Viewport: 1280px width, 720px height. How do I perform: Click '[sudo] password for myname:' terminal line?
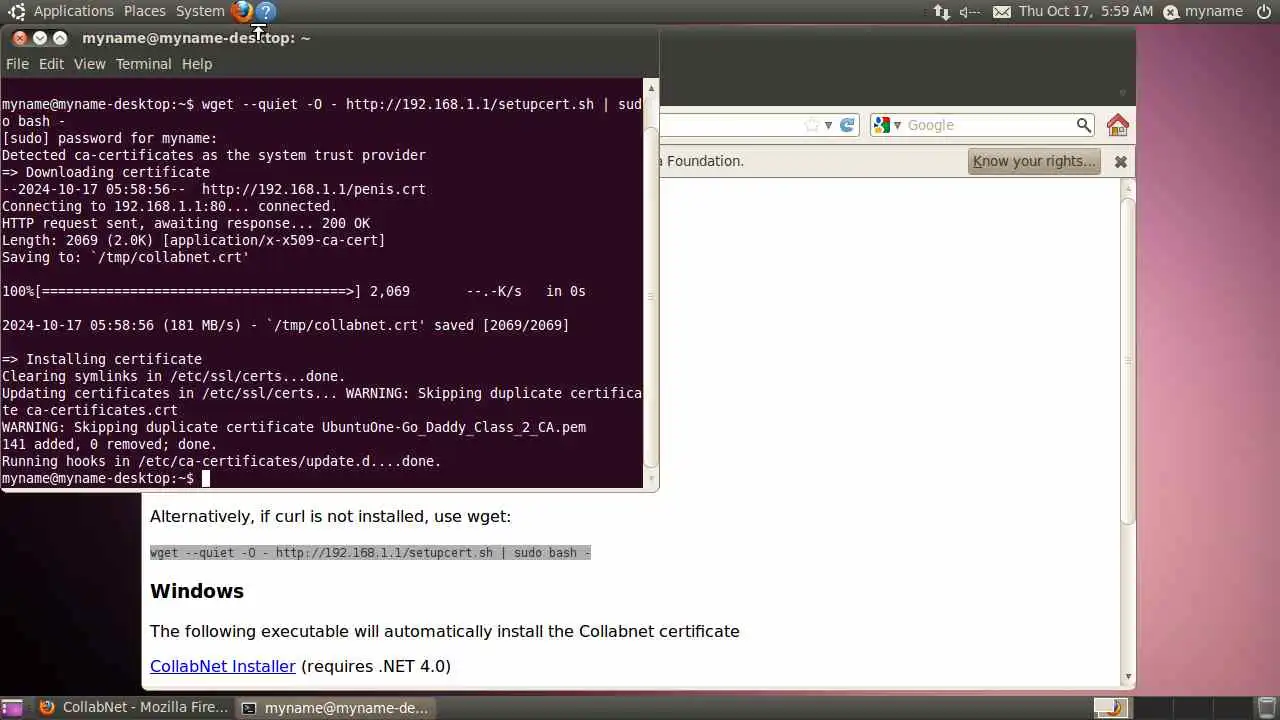pos(109,138)
